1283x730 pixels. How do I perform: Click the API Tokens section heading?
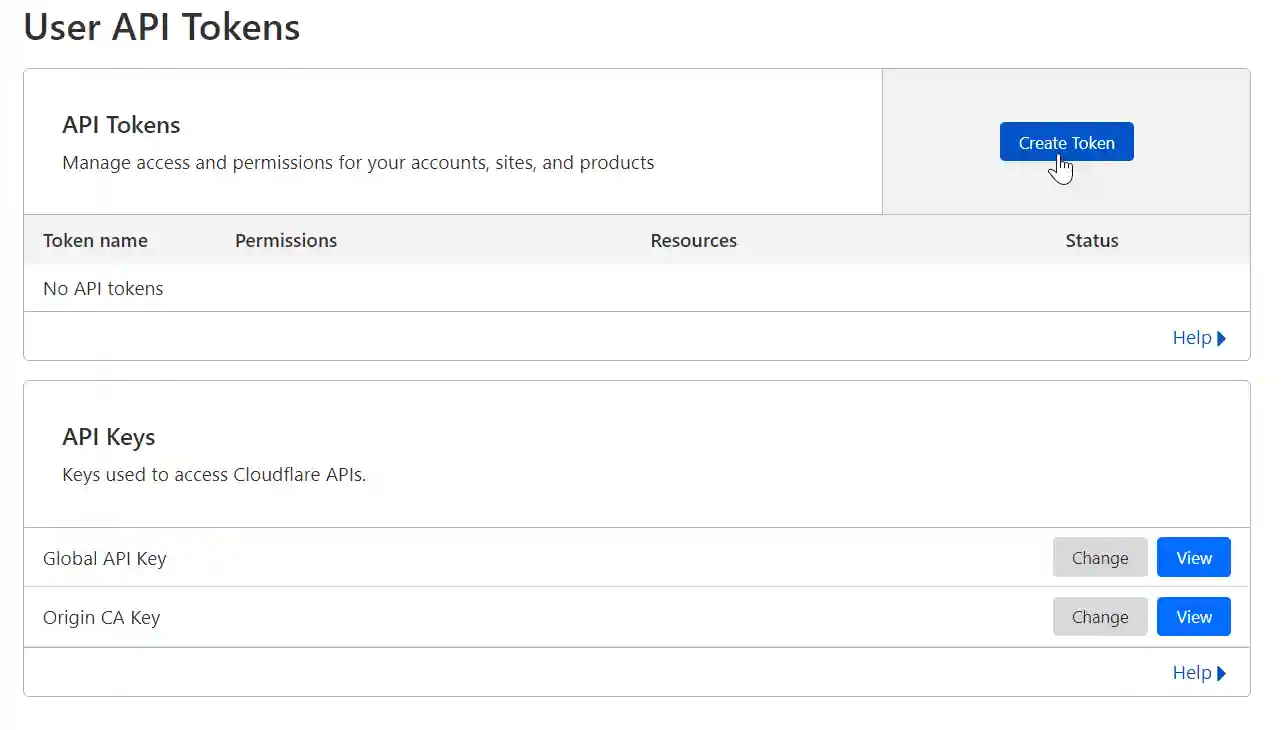click(121, 124)
